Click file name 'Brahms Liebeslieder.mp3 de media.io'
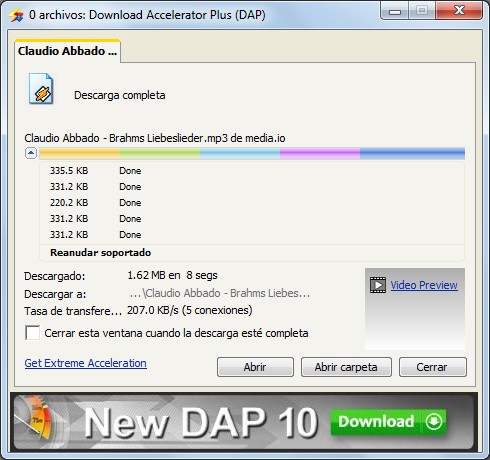490x460 pixels. click(x=197, y=138)
